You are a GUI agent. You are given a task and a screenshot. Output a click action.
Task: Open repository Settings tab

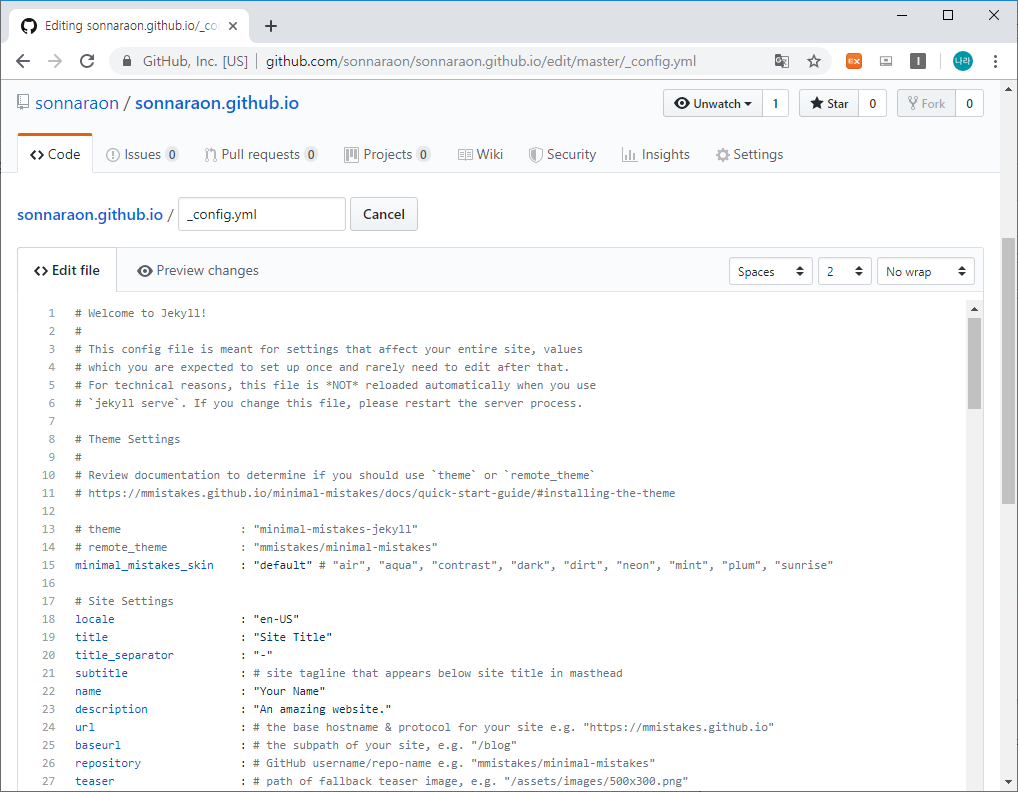pyautogui.click(x=749, y=155)
